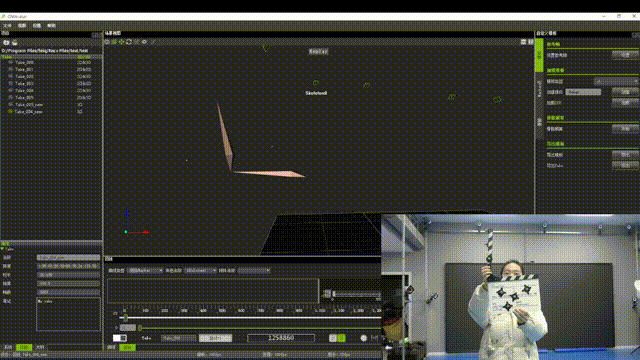Select the green four-arrow move icon in viewport toolbar
This screenshot has width=640, height=360.
[122, 42]
